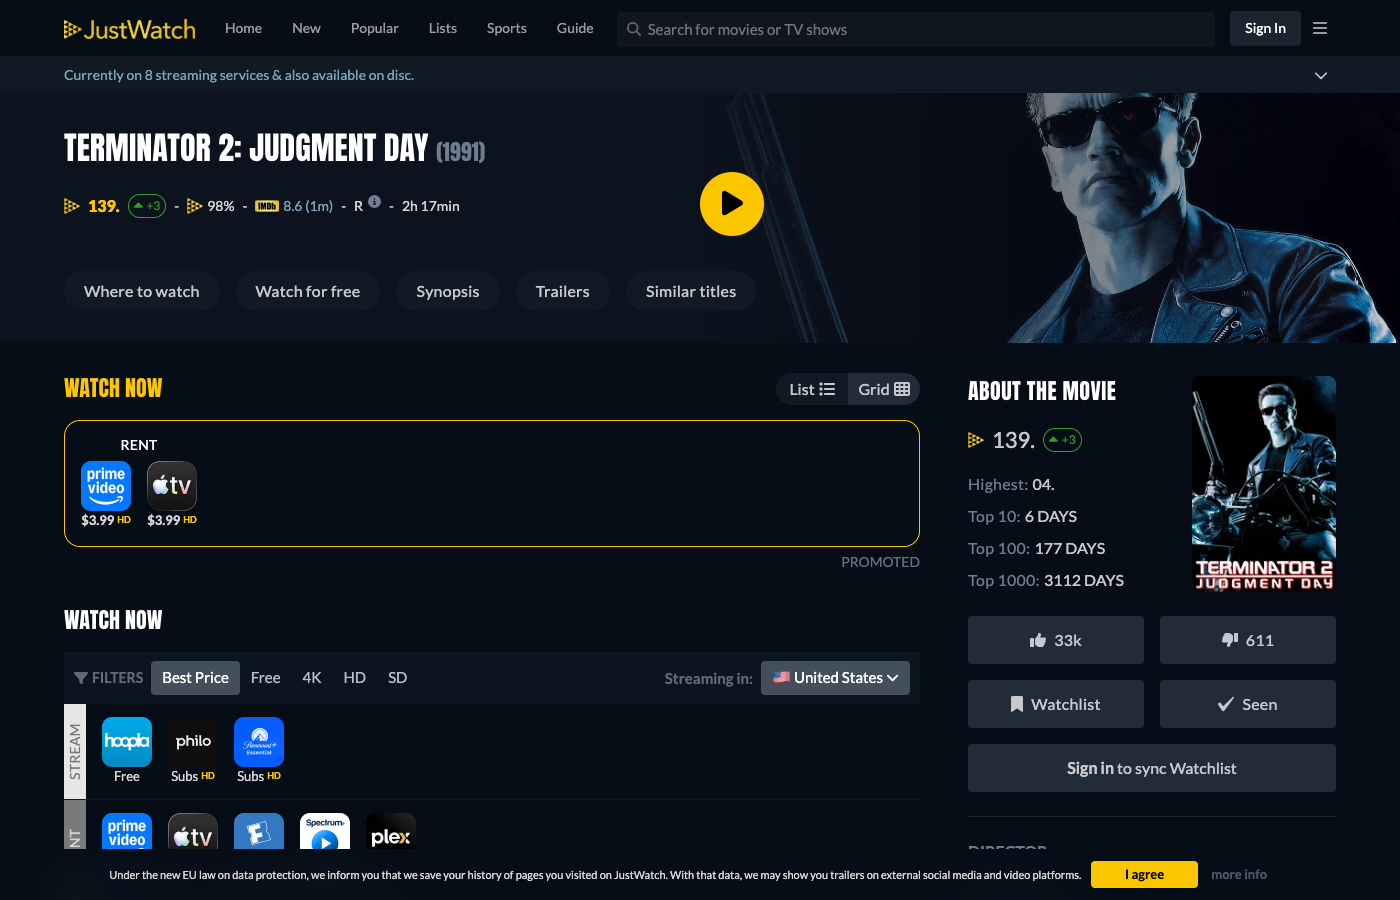
Task: Go to the Popular nav item
Action: click(374, 28)
